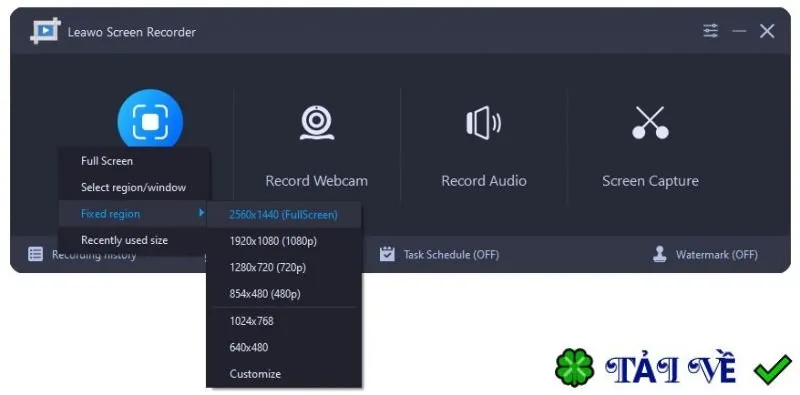800x395 pixels.
Task: Click the Screen Capture scissors icon
Action: click(650, 122)
